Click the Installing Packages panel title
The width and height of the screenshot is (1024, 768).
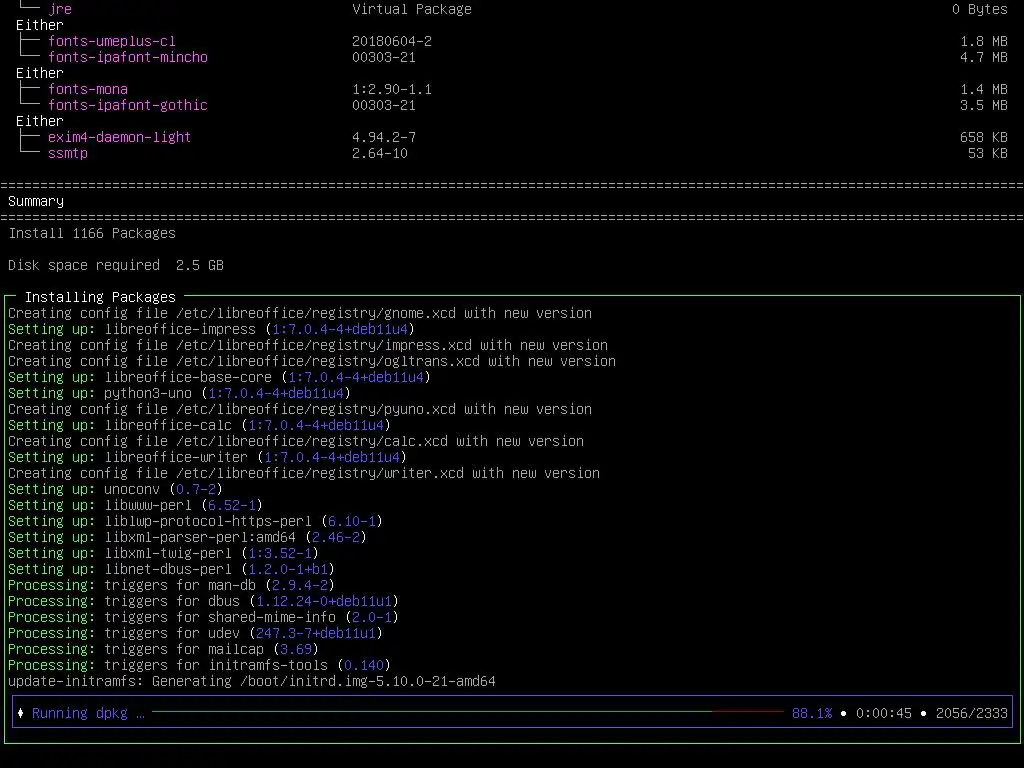pos(100,297)
